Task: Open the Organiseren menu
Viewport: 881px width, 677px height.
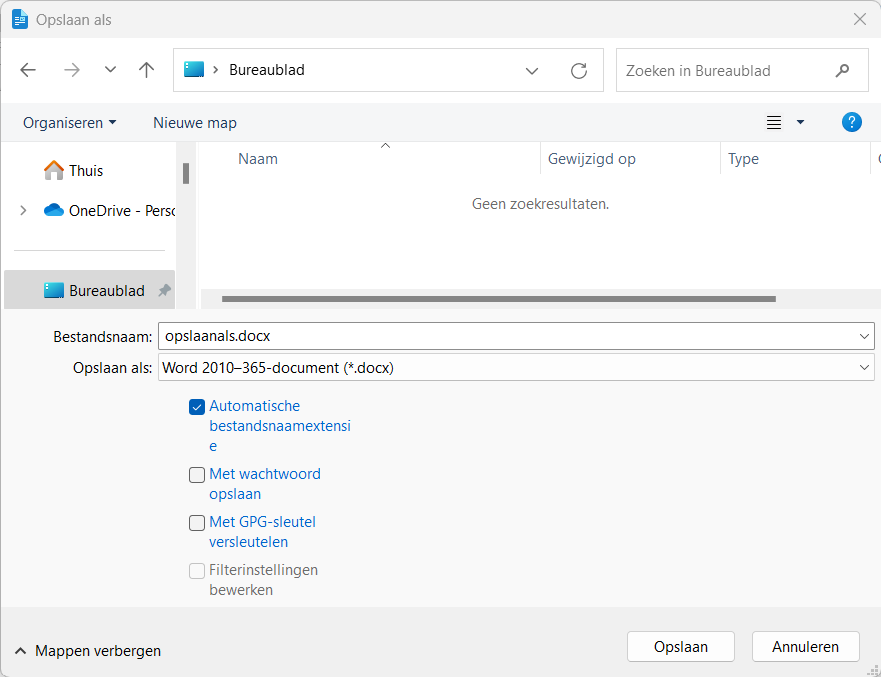Action: [69, 123]
